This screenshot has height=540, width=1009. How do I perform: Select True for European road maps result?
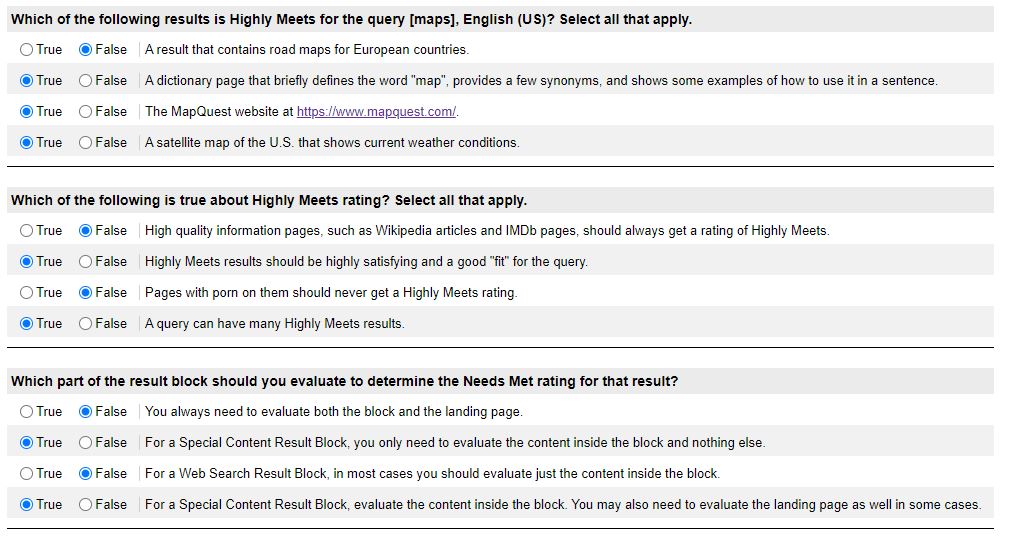[26, 50]
